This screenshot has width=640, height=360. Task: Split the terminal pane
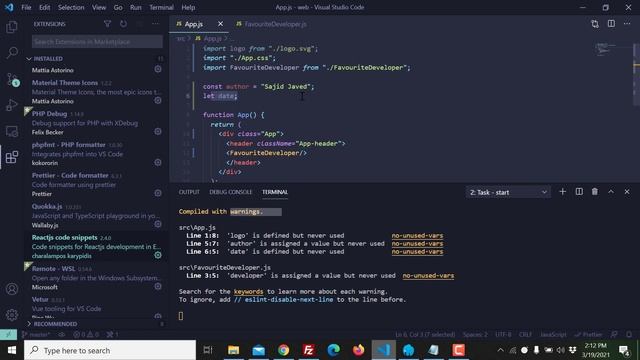(579, 192)
